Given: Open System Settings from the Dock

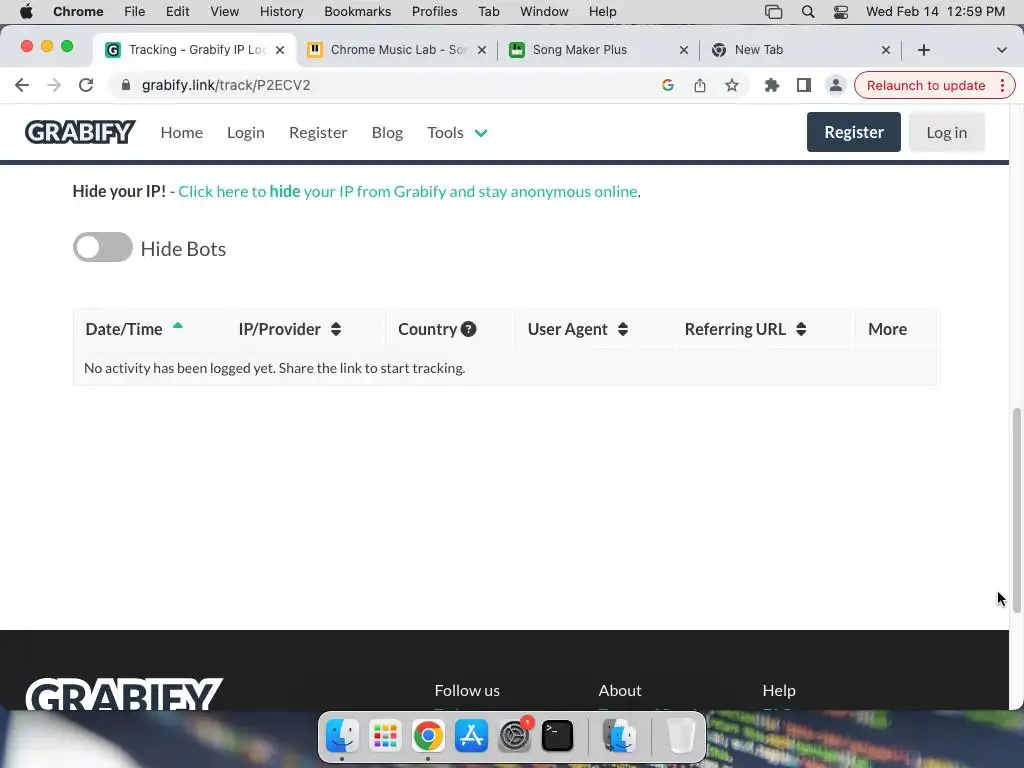Looking at the screenshot, I should coord(515,735).
